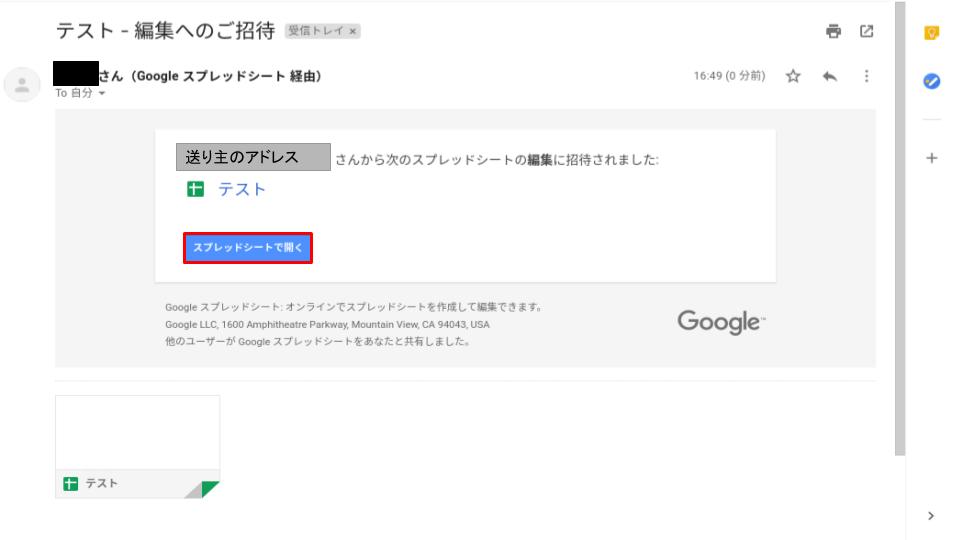960x540 pixels.
Task: Open Google Keep from the side panel
Action: click(x=931, y=32)
